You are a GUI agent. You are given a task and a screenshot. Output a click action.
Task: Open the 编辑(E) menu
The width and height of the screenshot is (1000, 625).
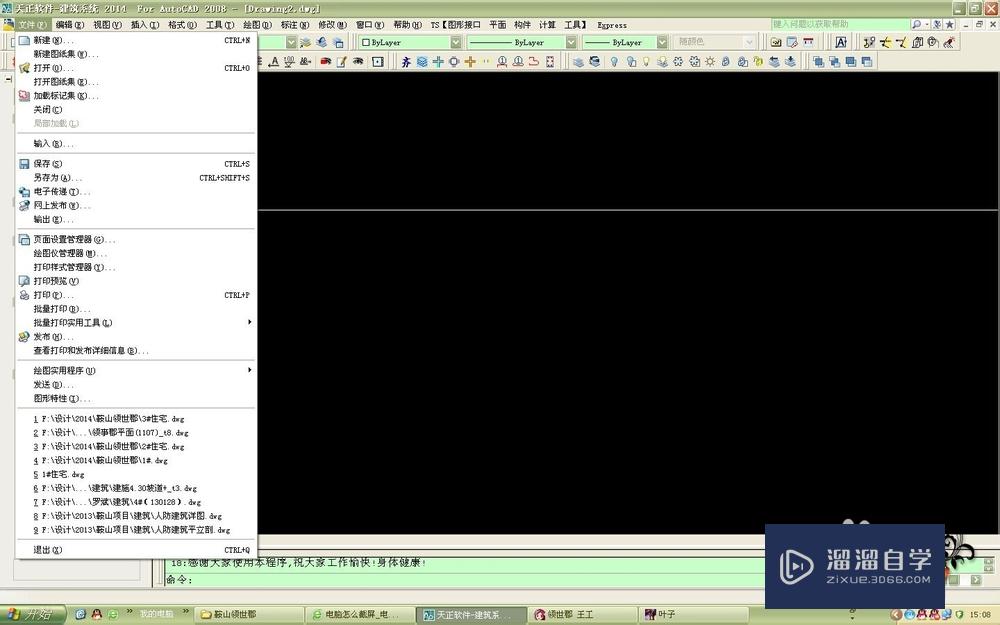70,25
